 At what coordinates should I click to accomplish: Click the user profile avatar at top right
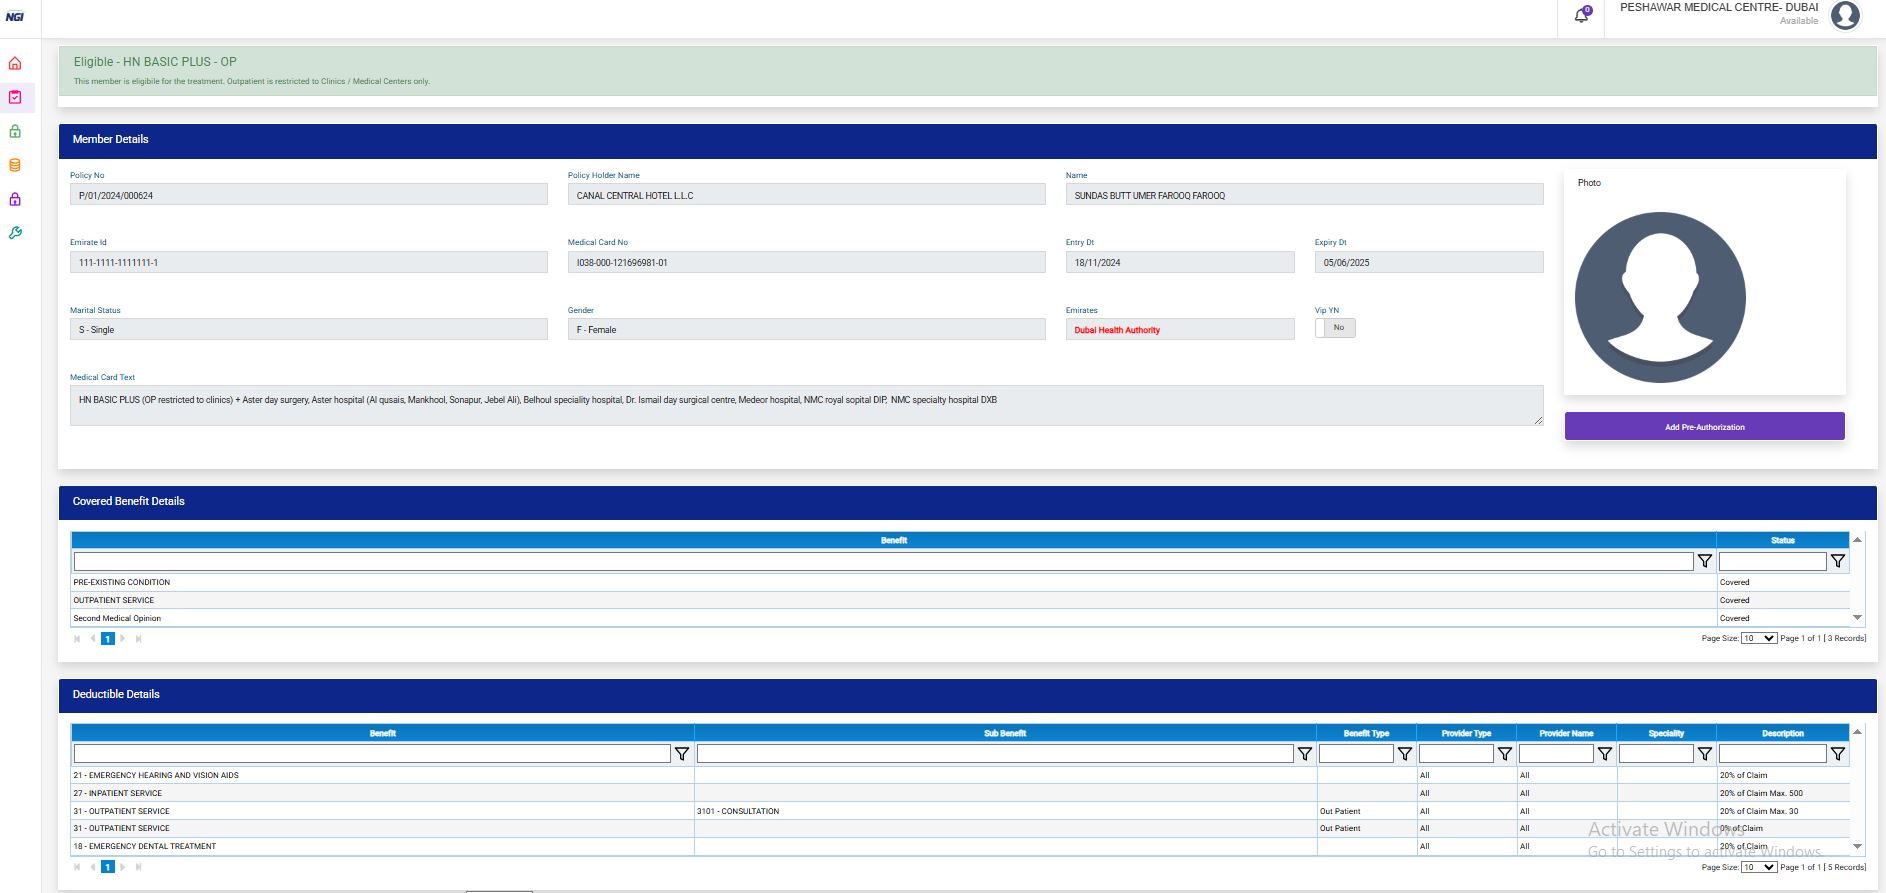[x=1845, y=16]
